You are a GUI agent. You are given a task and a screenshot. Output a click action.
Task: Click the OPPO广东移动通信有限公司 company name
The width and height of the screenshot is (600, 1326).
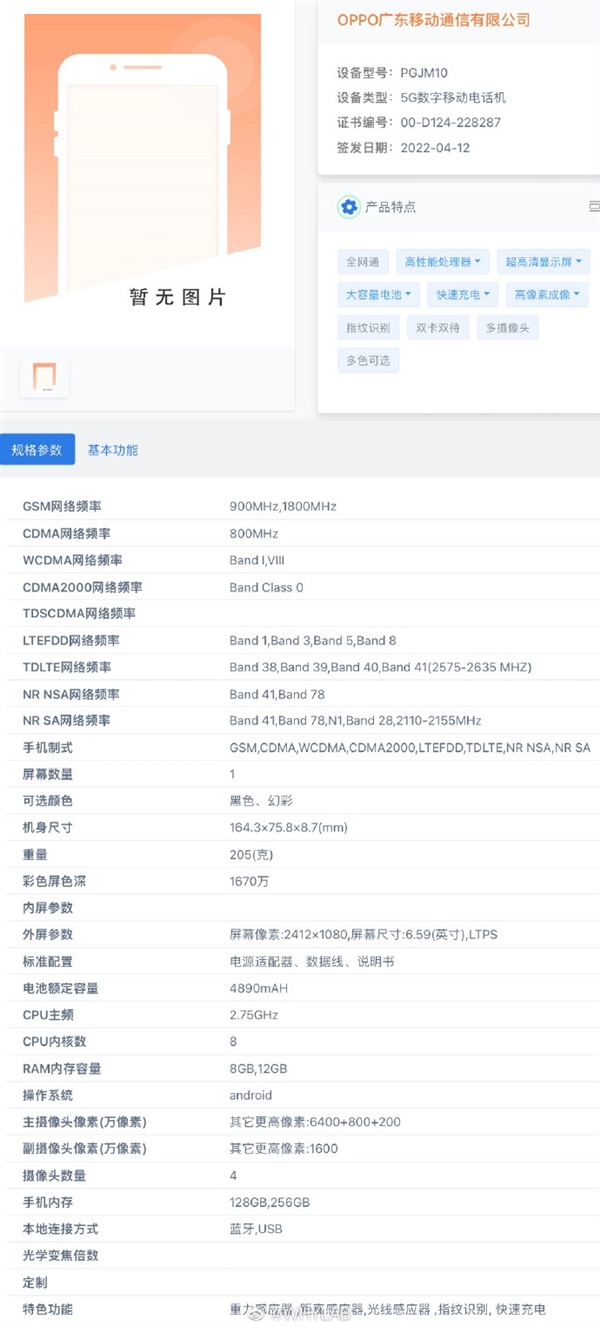433,20
